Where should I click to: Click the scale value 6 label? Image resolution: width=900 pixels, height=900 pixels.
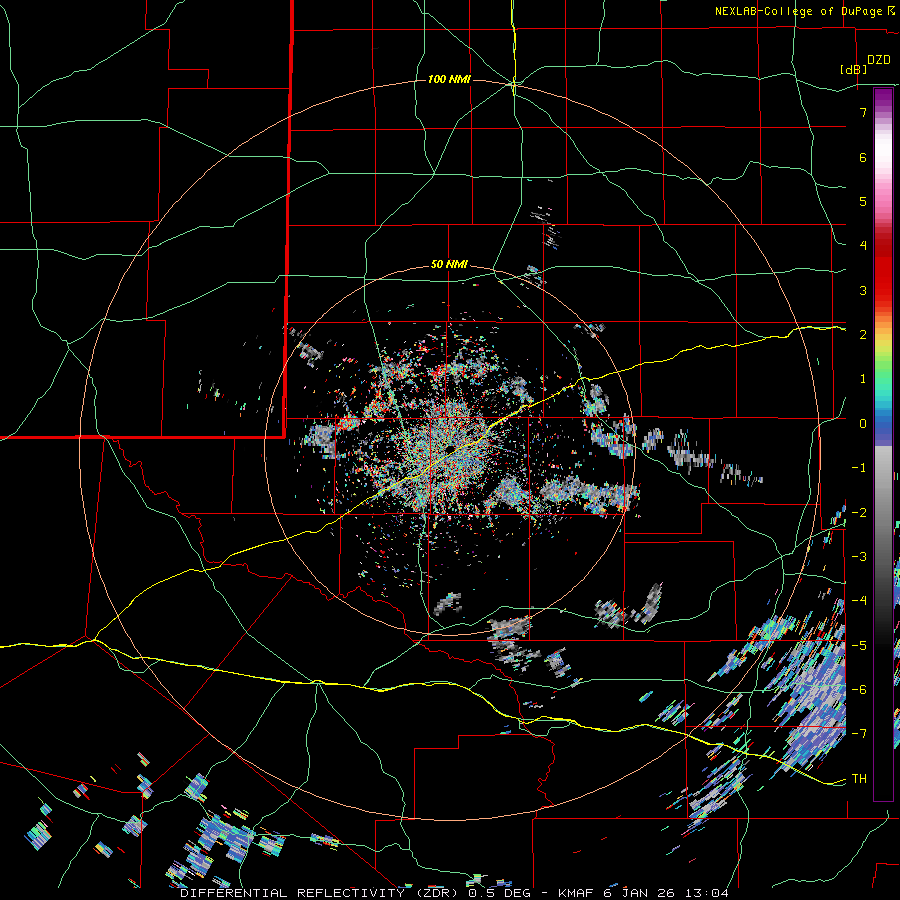[863, 157]
